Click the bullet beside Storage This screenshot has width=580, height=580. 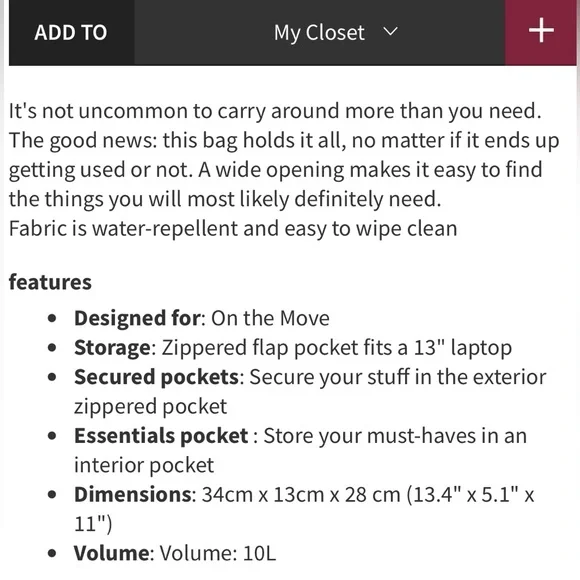[x=52, y=348]
